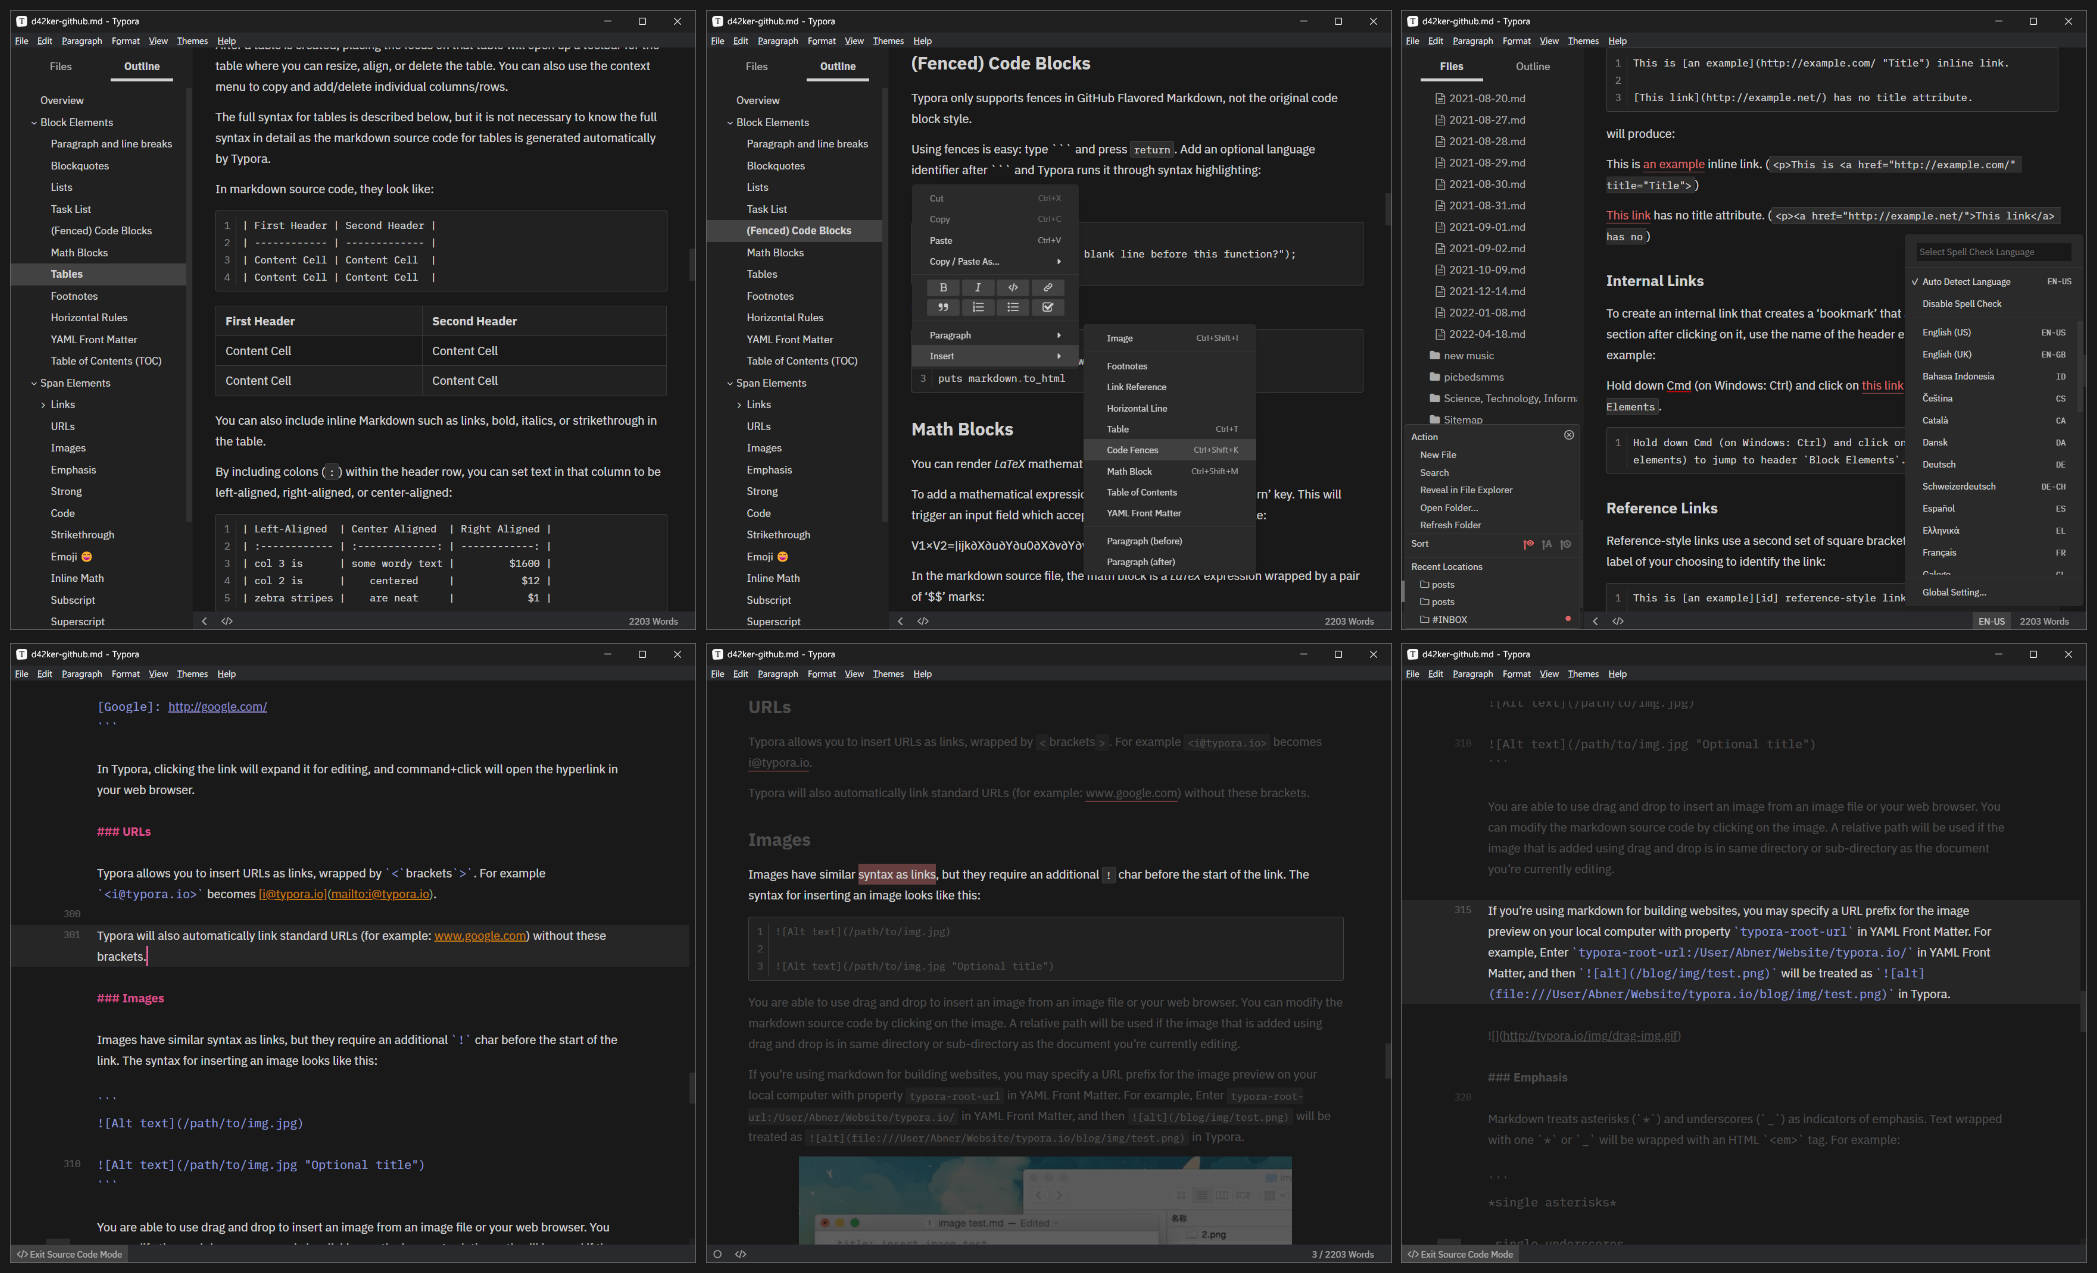Click the Bold button in context menu
Viewport: 2097px width, 1273px height.
(x=943, y=287)
